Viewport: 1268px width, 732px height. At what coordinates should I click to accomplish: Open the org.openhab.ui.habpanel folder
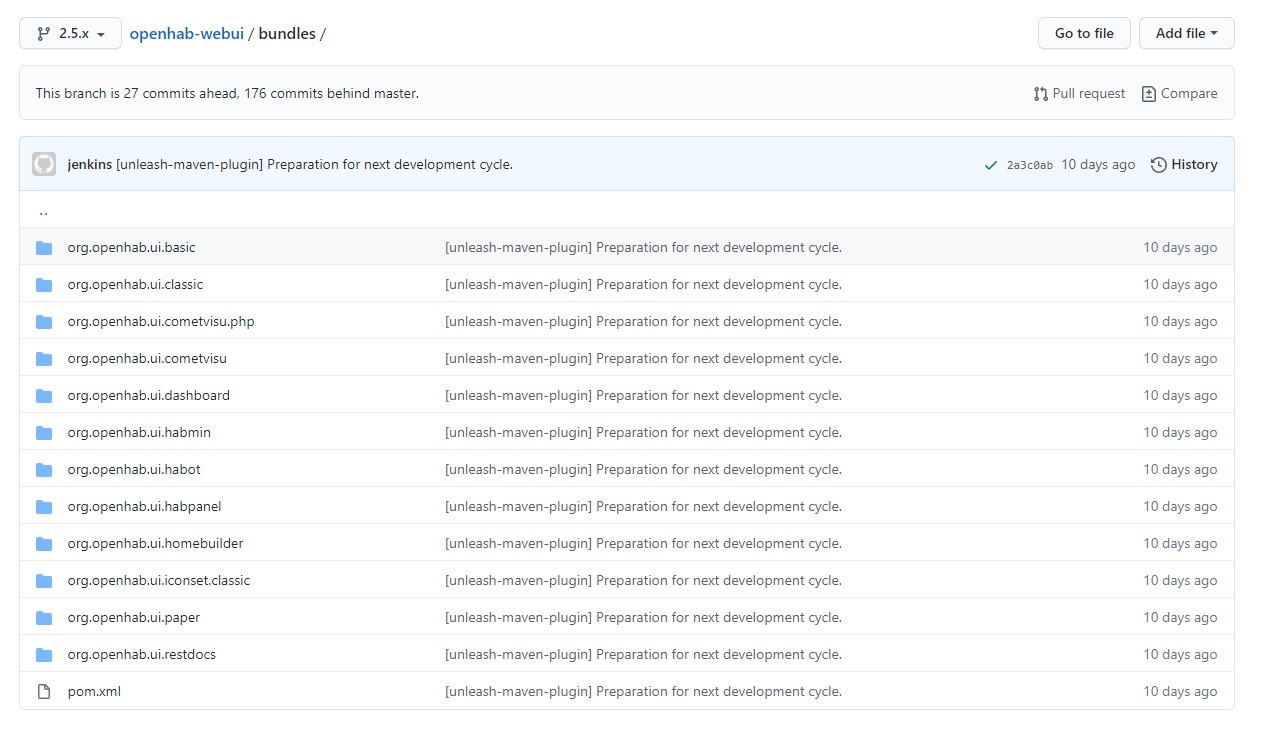point(145,506)
